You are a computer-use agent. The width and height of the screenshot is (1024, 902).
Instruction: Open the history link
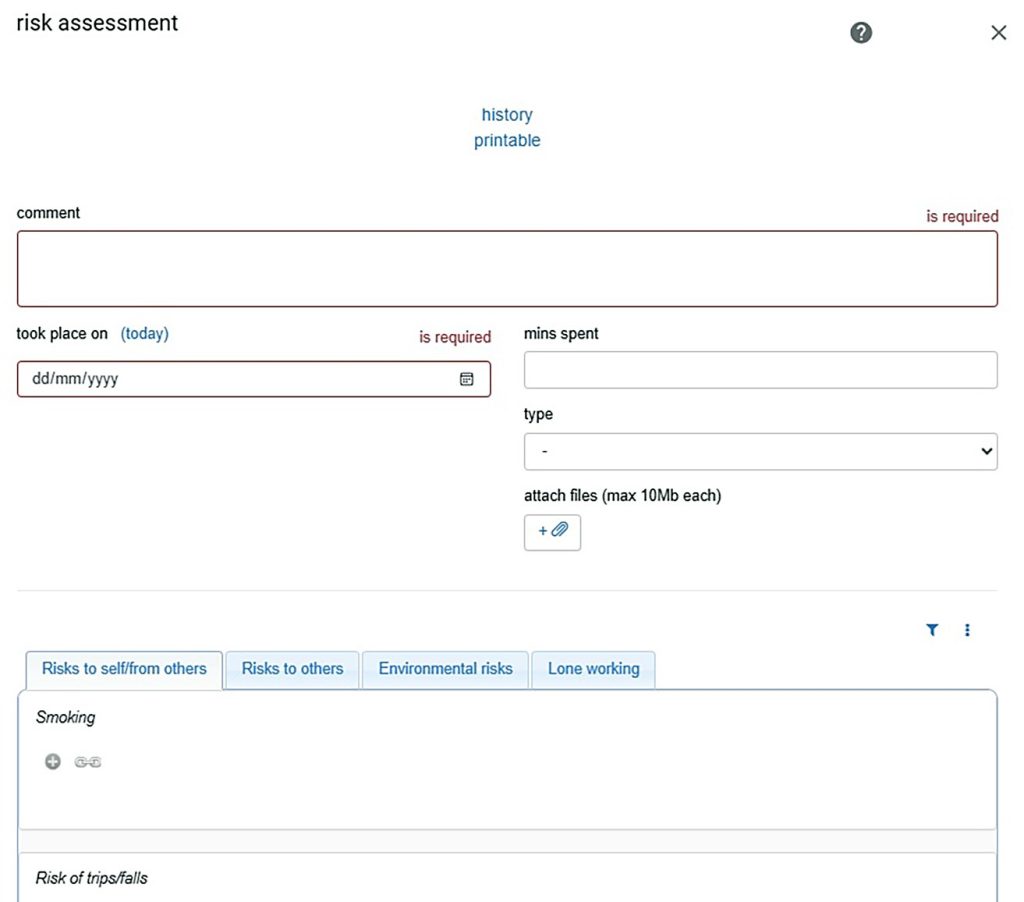pyautogui.click(x=507, y=115)
